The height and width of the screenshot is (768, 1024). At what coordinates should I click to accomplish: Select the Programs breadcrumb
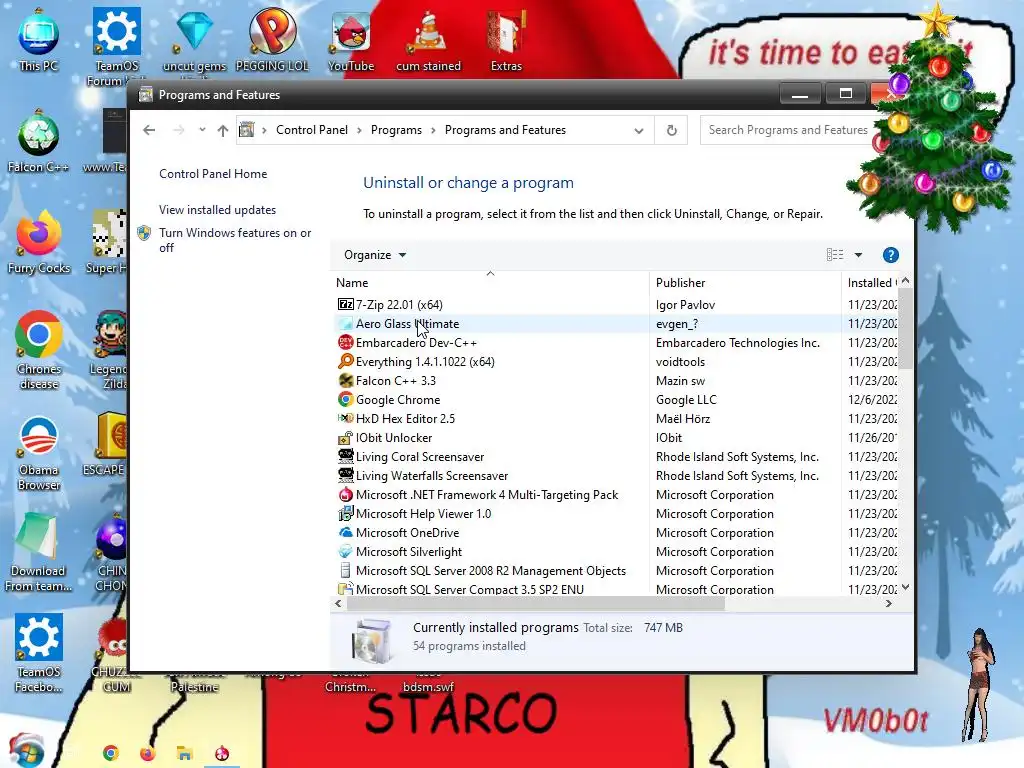[396, 130]
